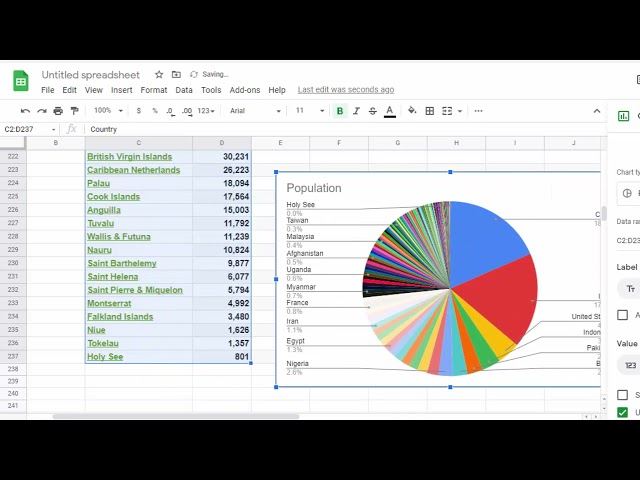Viewport: 640px width, 480px height.
Task: Open the Holy See link in column C
Action: tap(105, 357)
